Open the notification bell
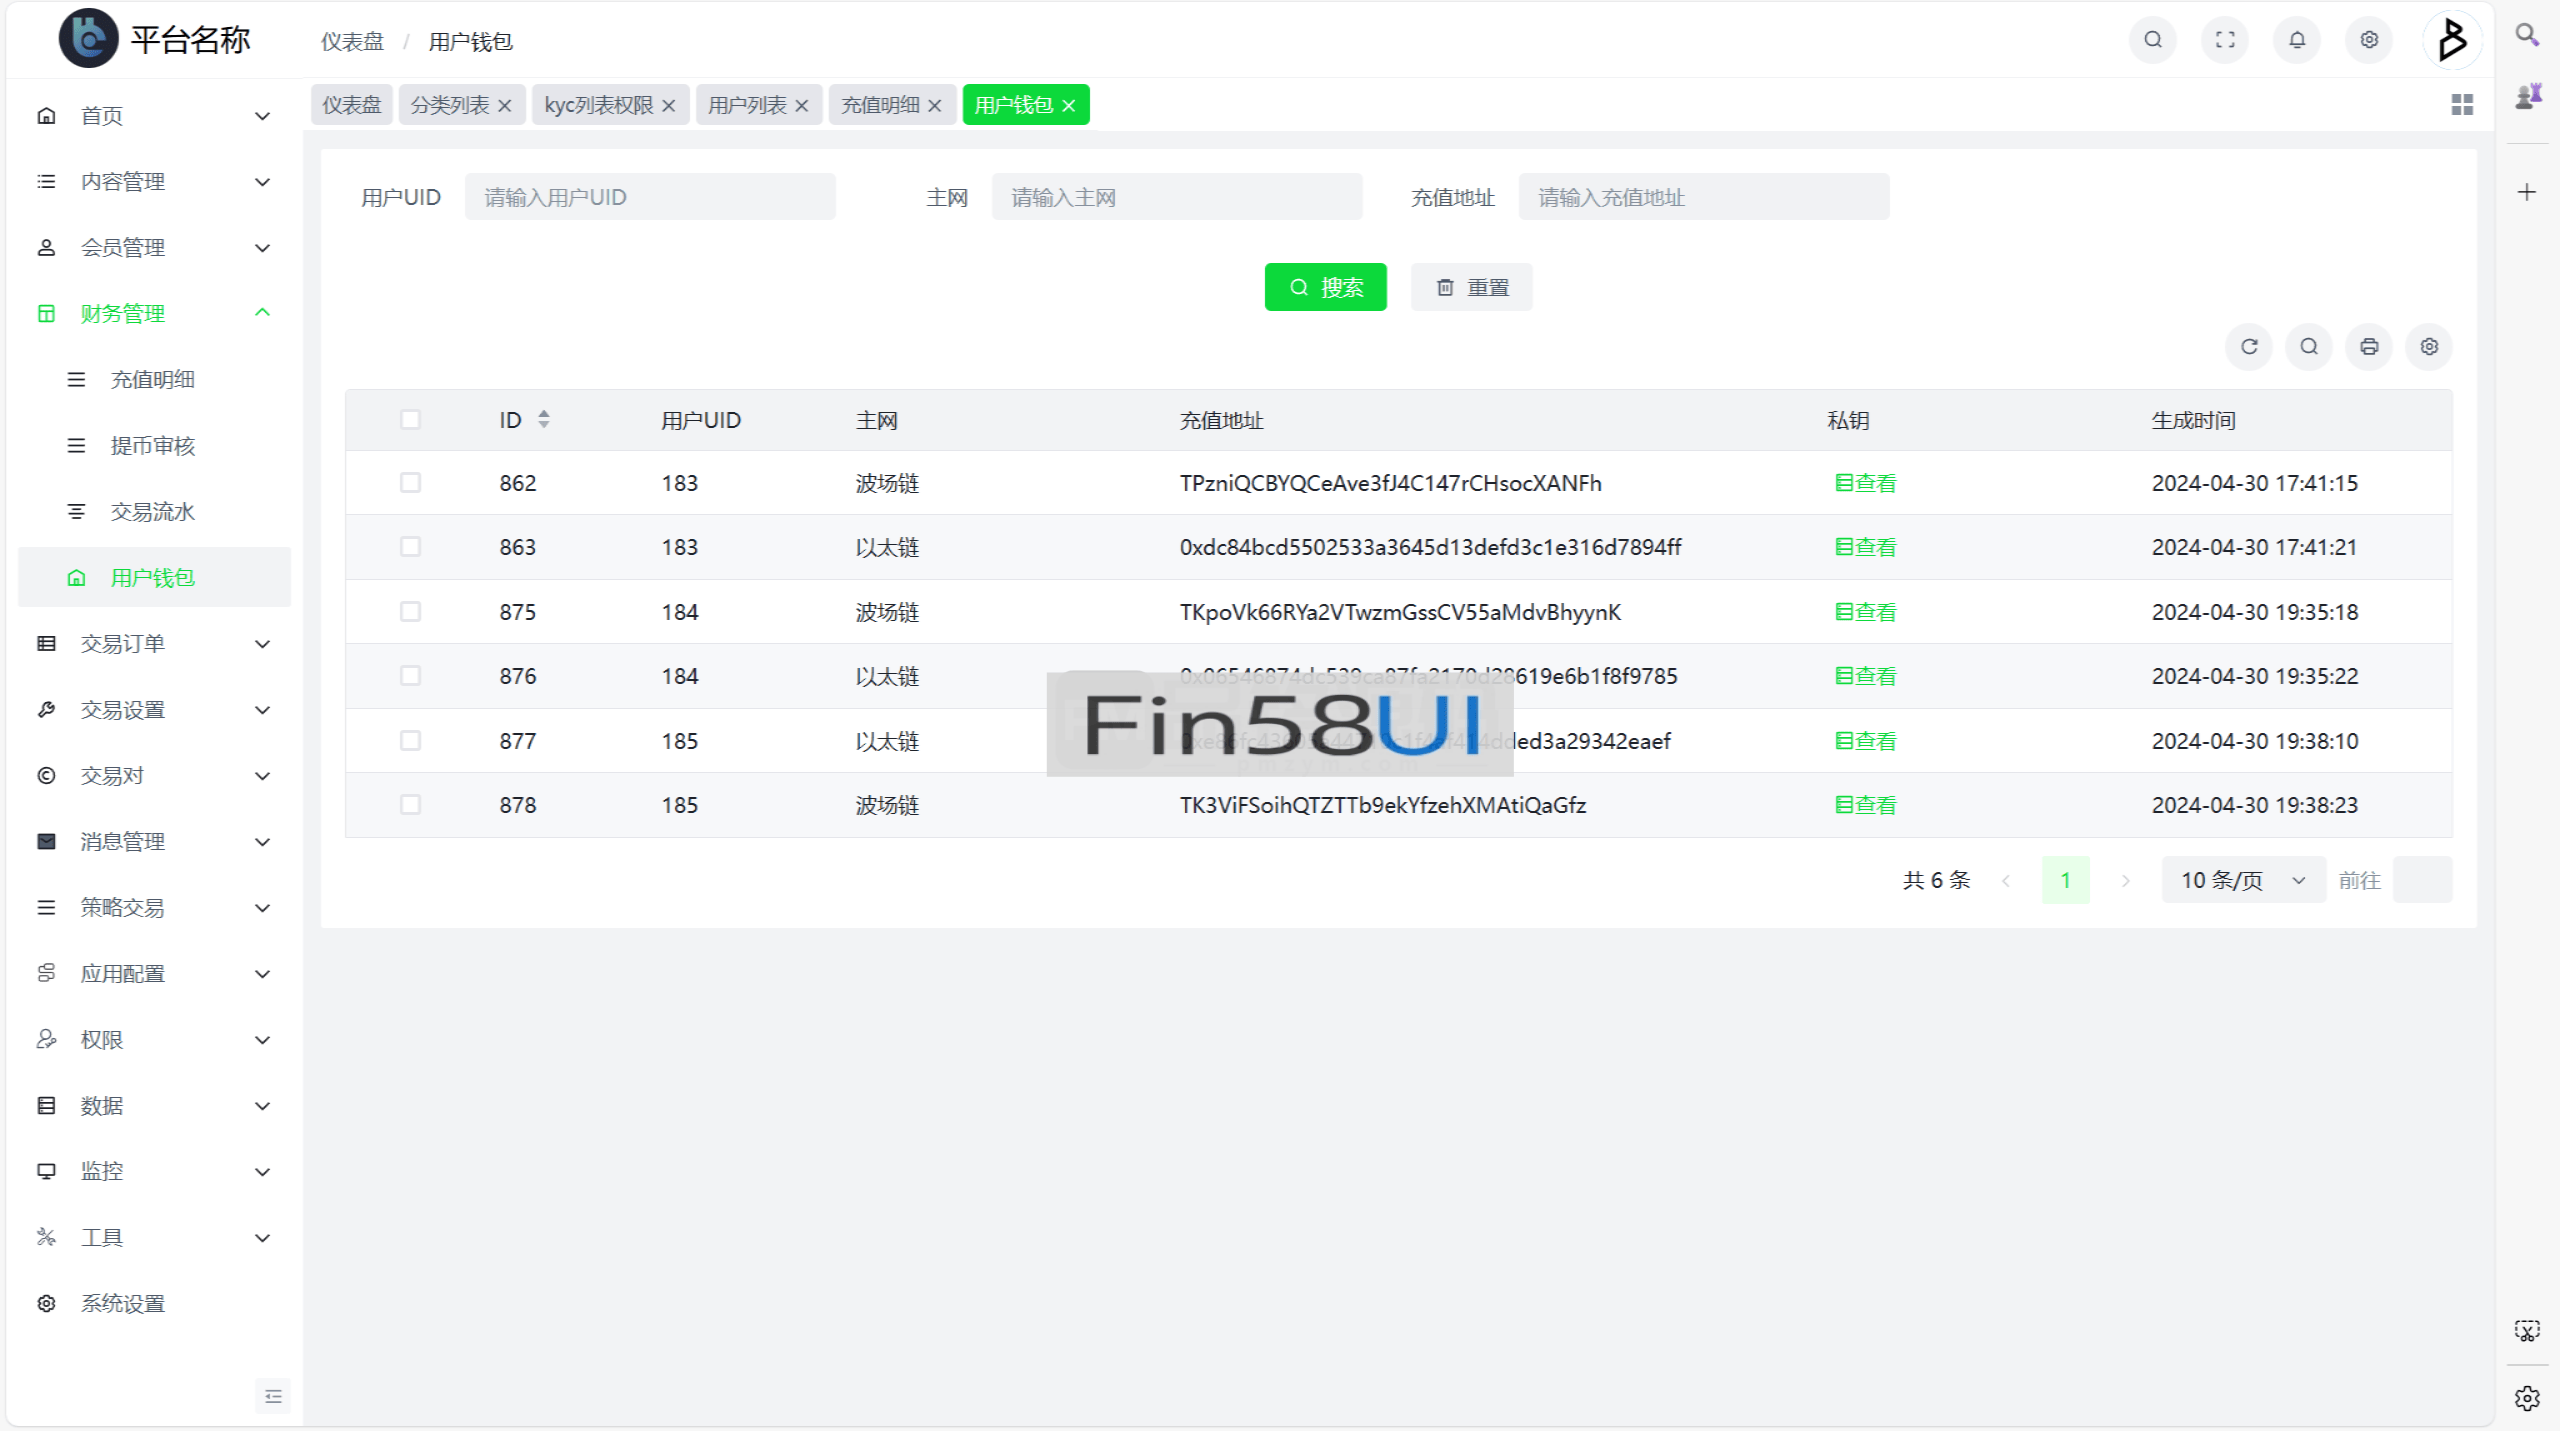2560x1431 pixels. (2297, 40)
